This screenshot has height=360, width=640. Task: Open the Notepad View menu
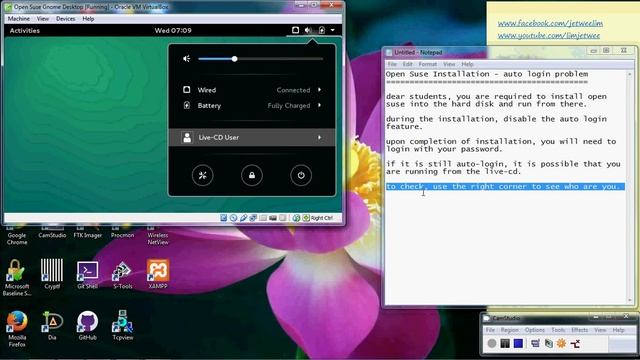[449, 64]
